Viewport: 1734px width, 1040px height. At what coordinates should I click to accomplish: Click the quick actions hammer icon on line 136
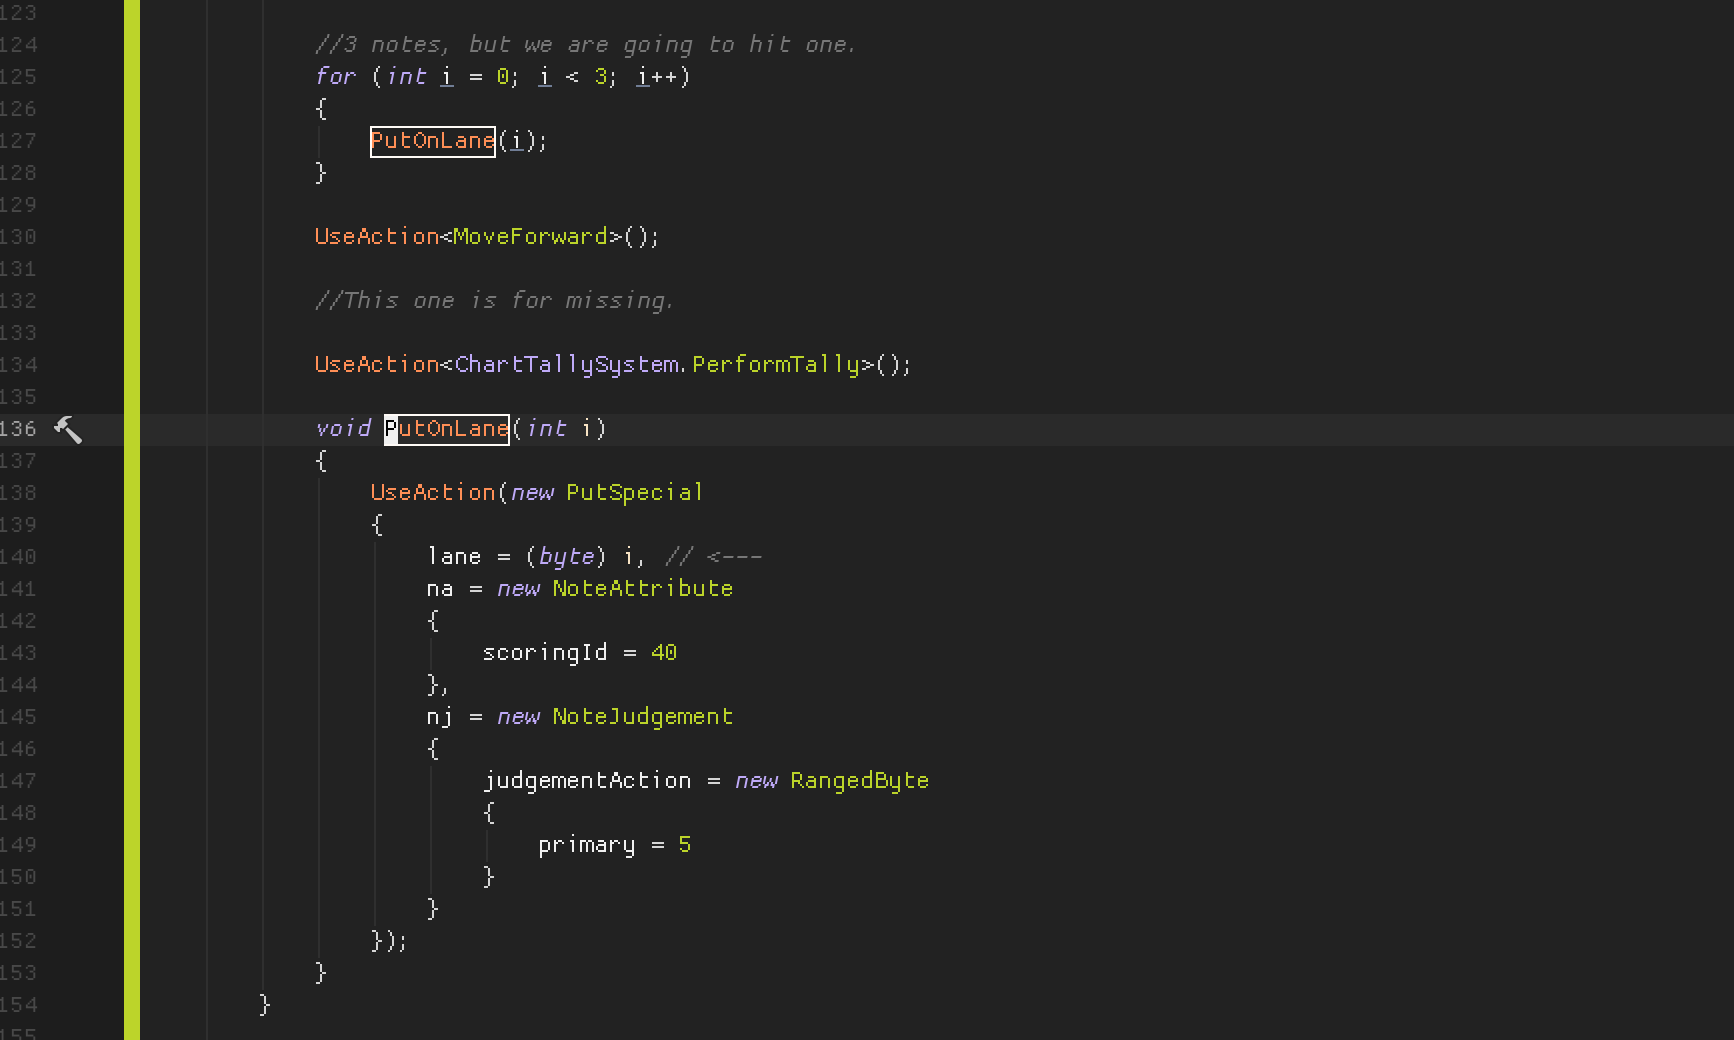click(68, 428)
